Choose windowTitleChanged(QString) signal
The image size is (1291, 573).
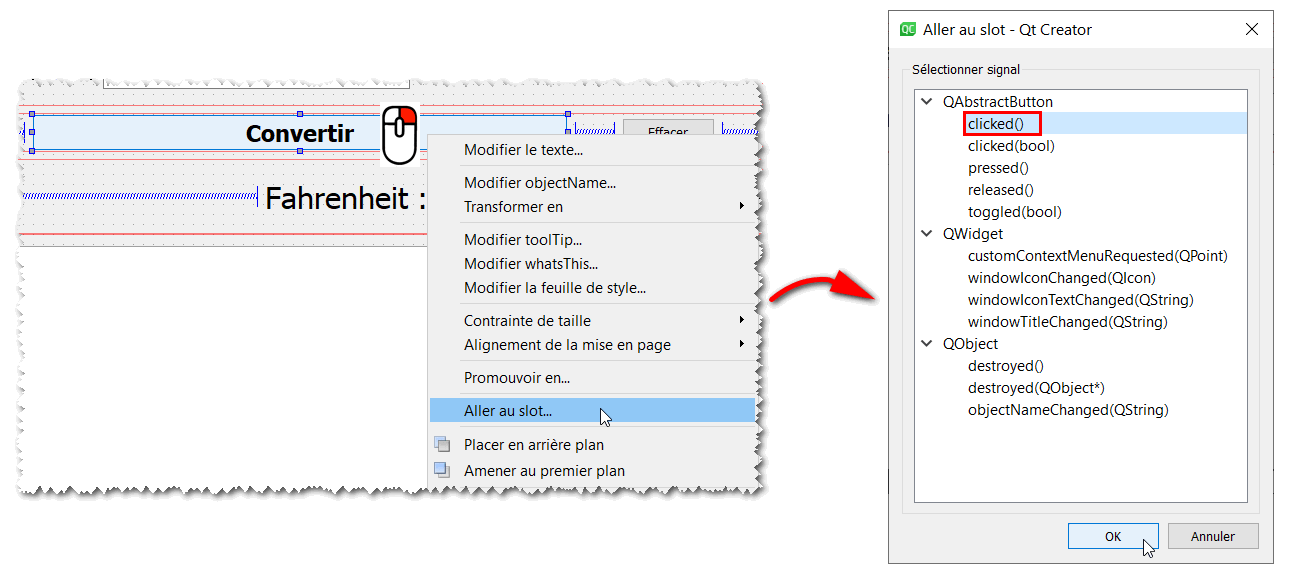(x=1067, y=322)
